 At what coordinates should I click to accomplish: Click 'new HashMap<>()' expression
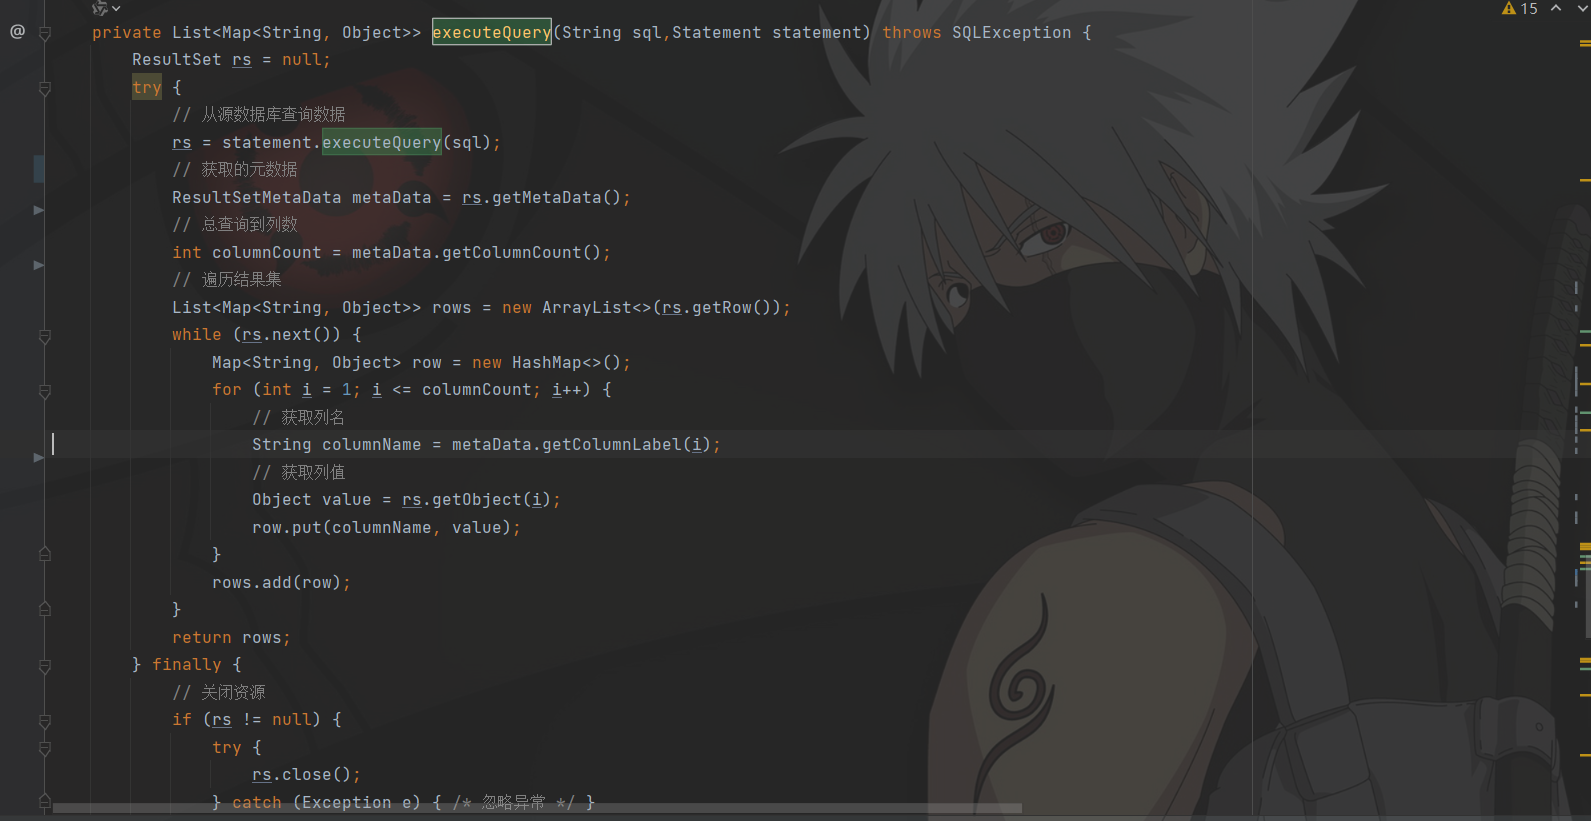(x=546, y=362)
